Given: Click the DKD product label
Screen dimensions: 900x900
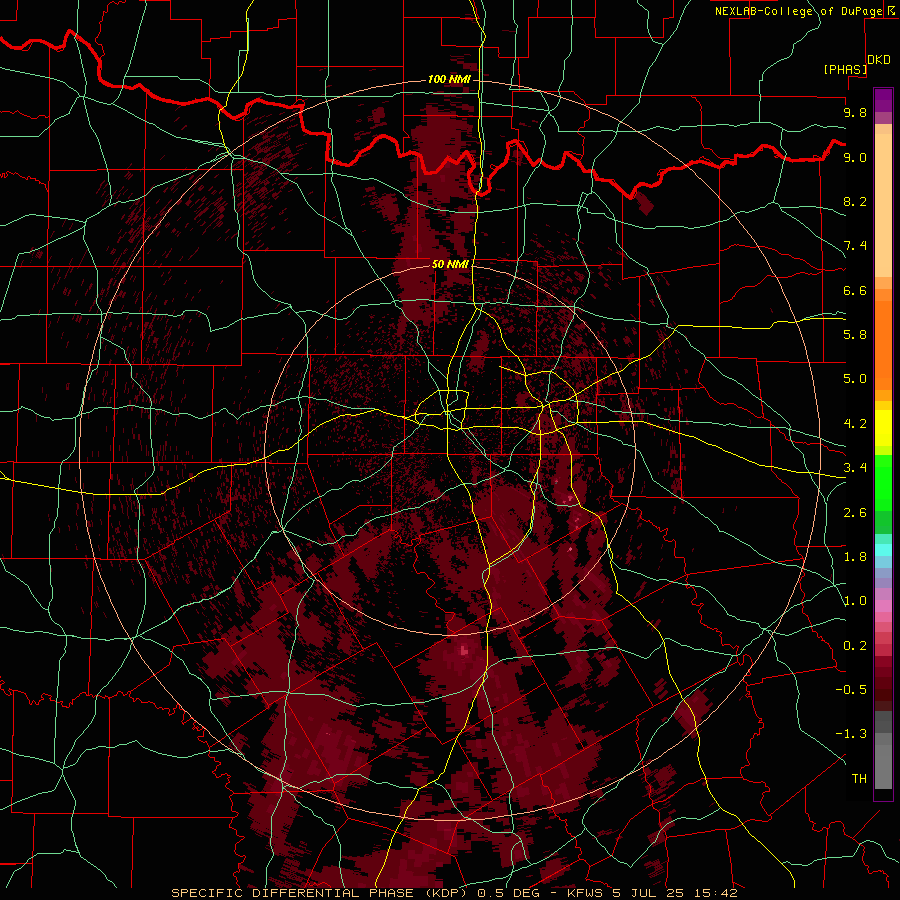Looking at the screenshot, I should tap(879, 60).
